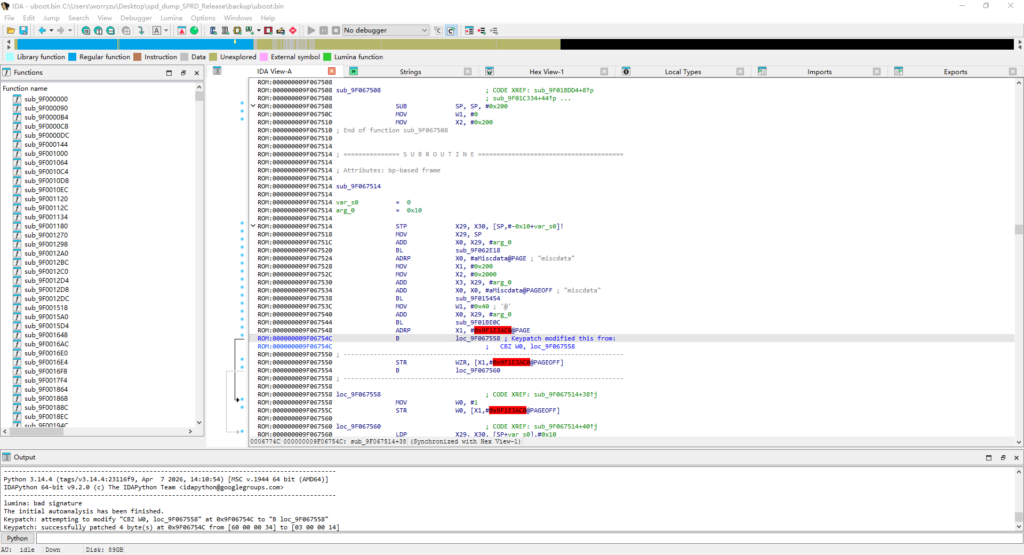Click the green Lumina function legend swatch
Screen dimensions: 1024x555
(327, 57)
